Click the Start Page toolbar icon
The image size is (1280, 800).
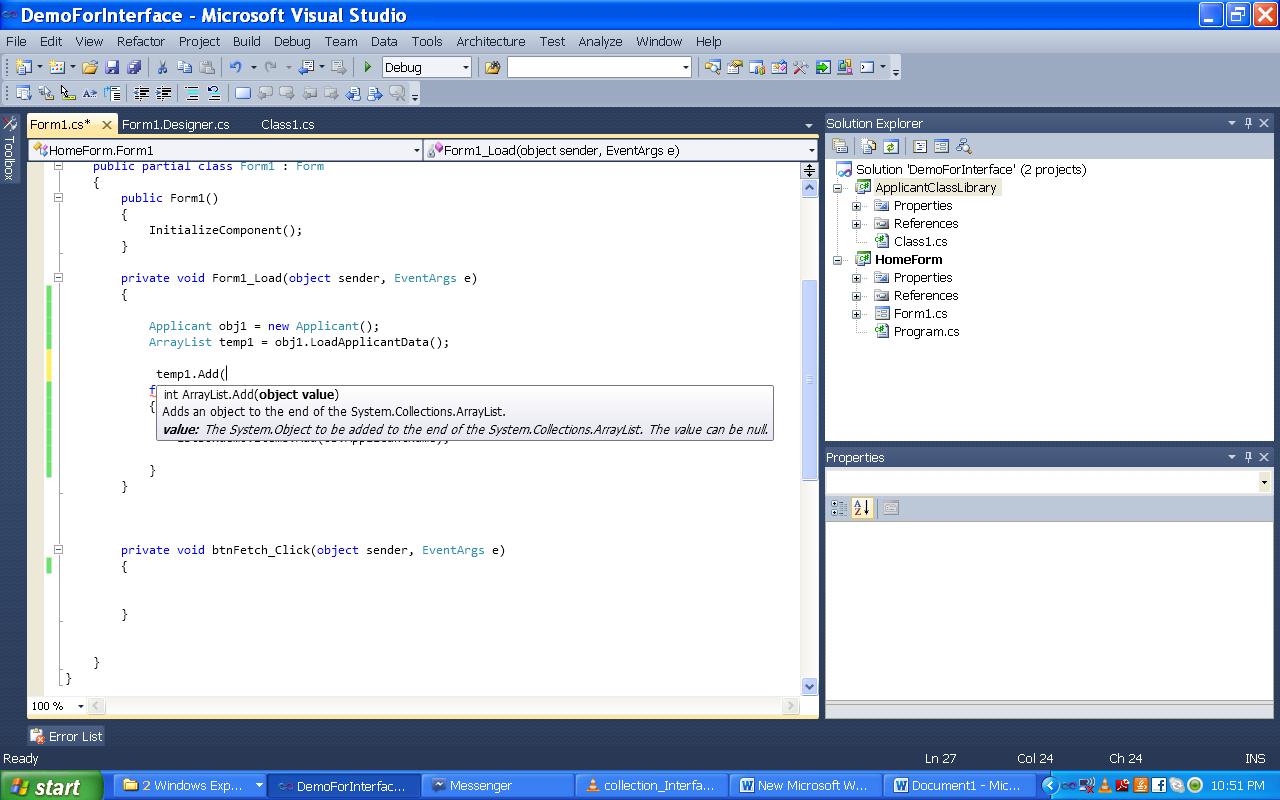[x=822, y=67]
